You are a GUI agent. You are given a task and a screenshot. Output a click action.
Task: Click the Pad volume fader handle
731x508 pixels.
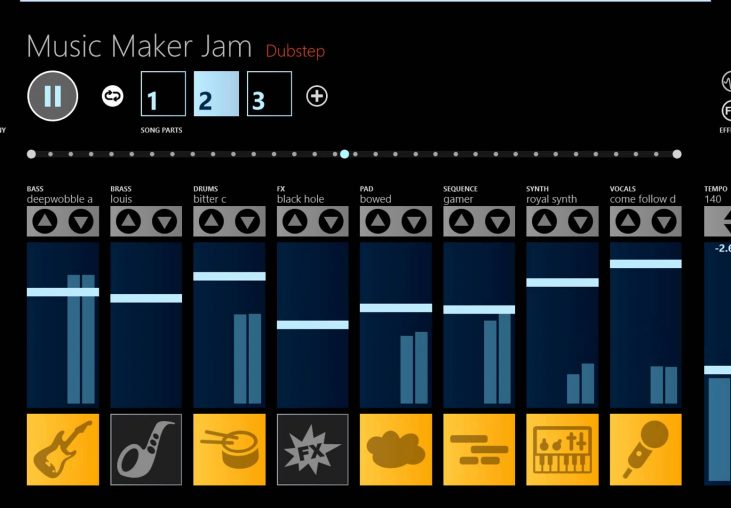[x=396, y=308]
